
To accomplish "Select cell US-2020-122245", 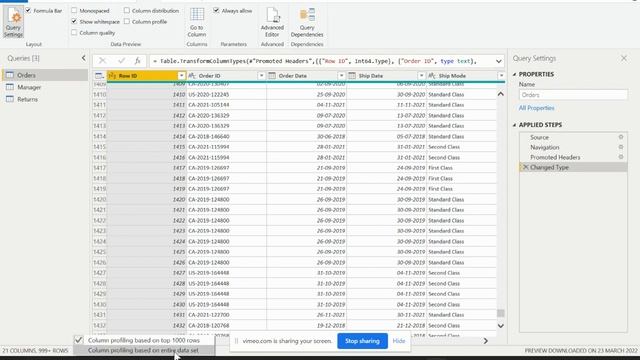I will 227,94.
